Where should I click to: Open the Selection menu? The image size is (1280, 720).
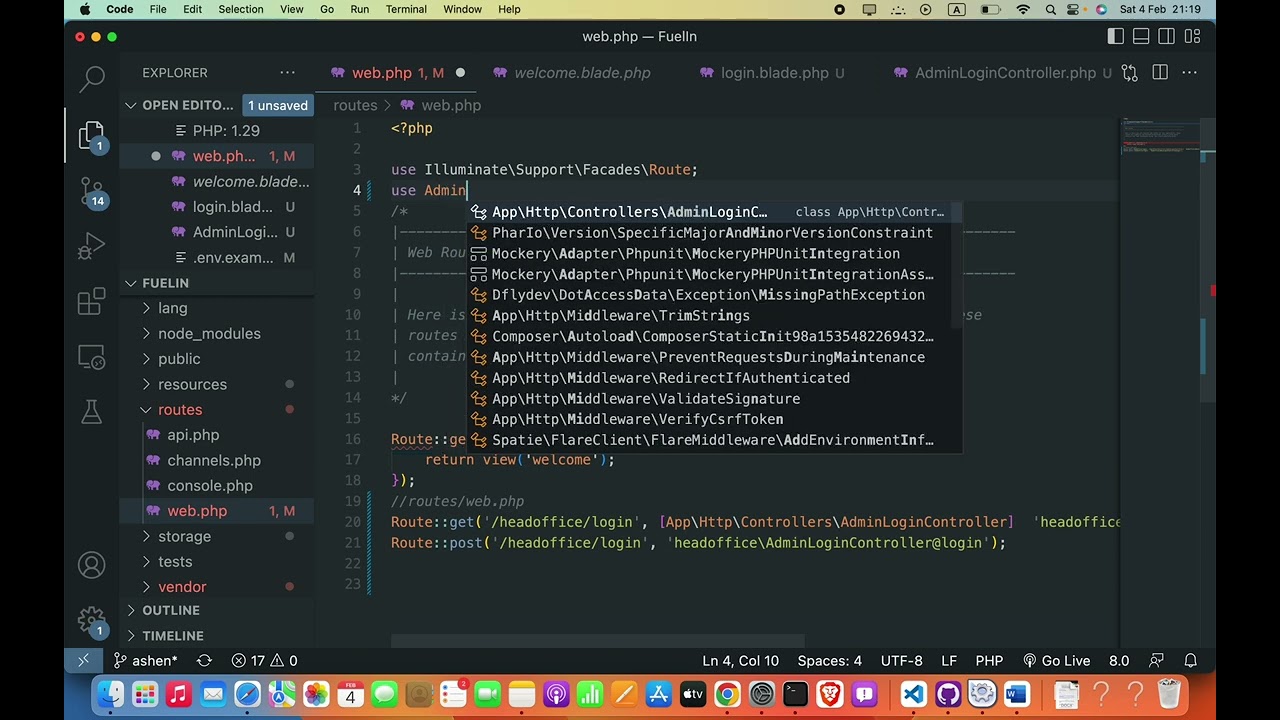click(x=241, y=9)
